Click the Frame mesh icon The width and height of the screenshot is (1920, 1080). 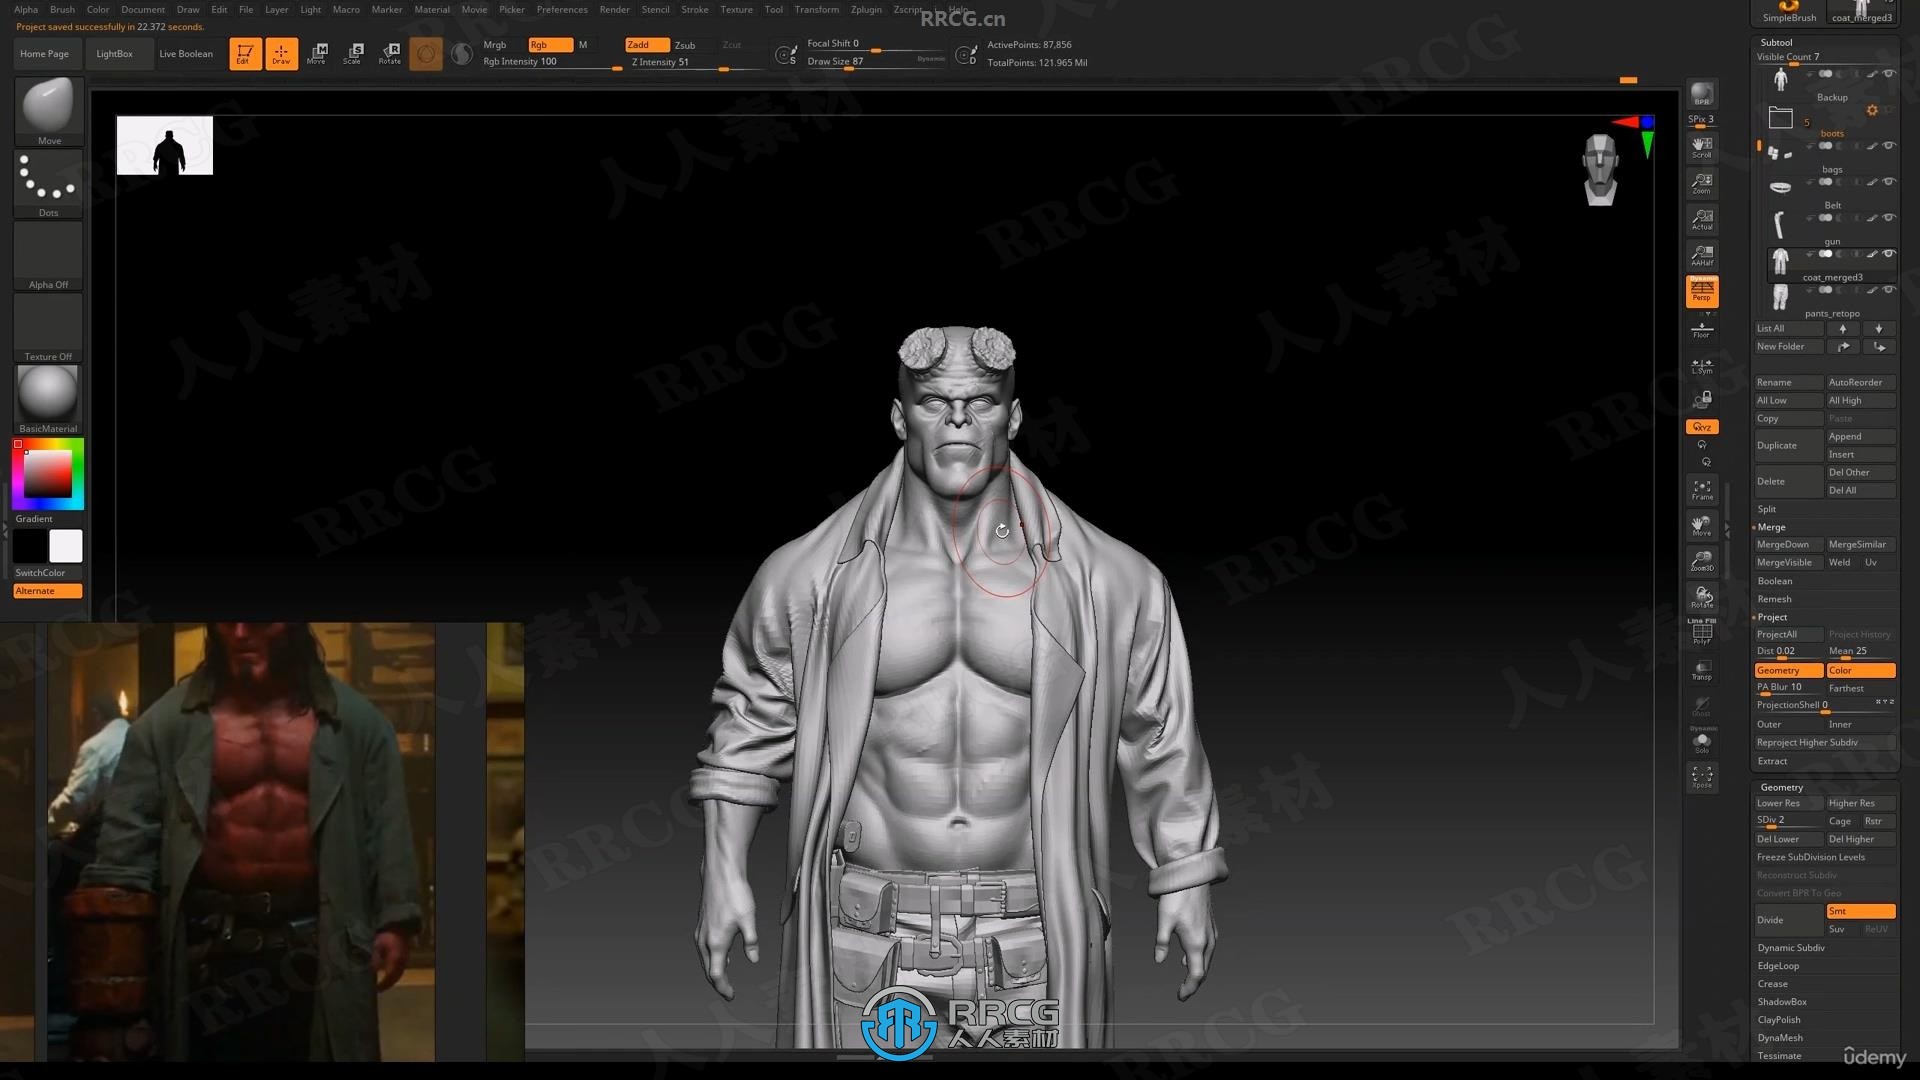(1701, 490)
